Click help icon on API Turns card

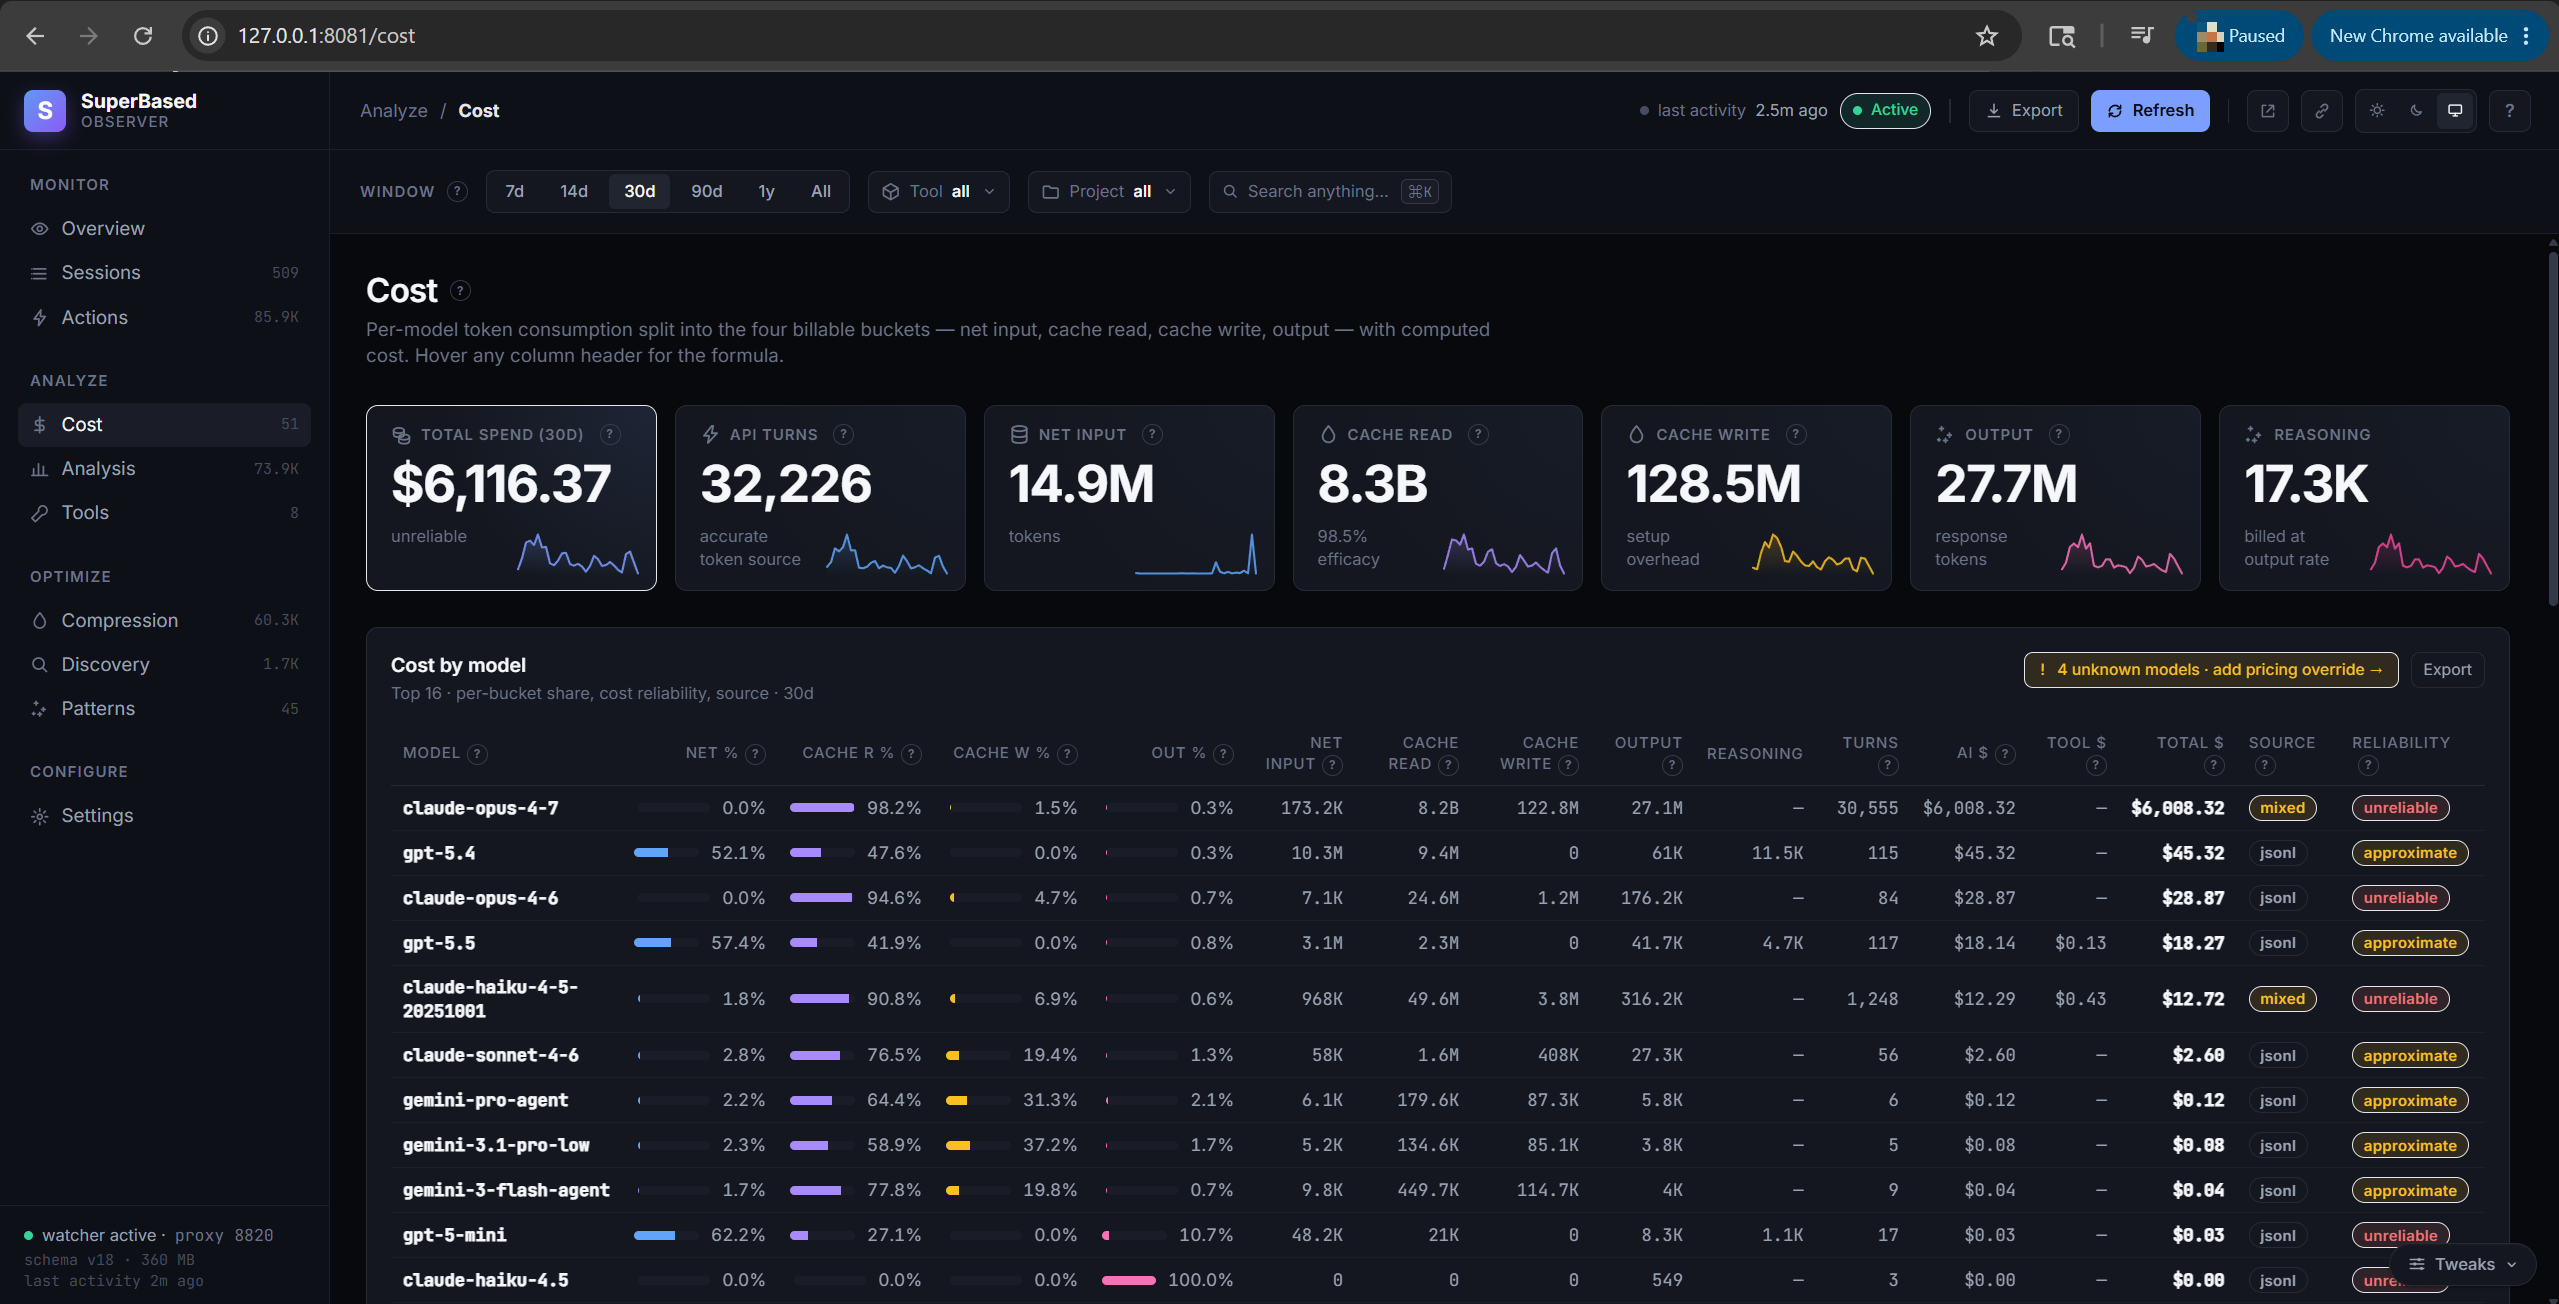843,434
